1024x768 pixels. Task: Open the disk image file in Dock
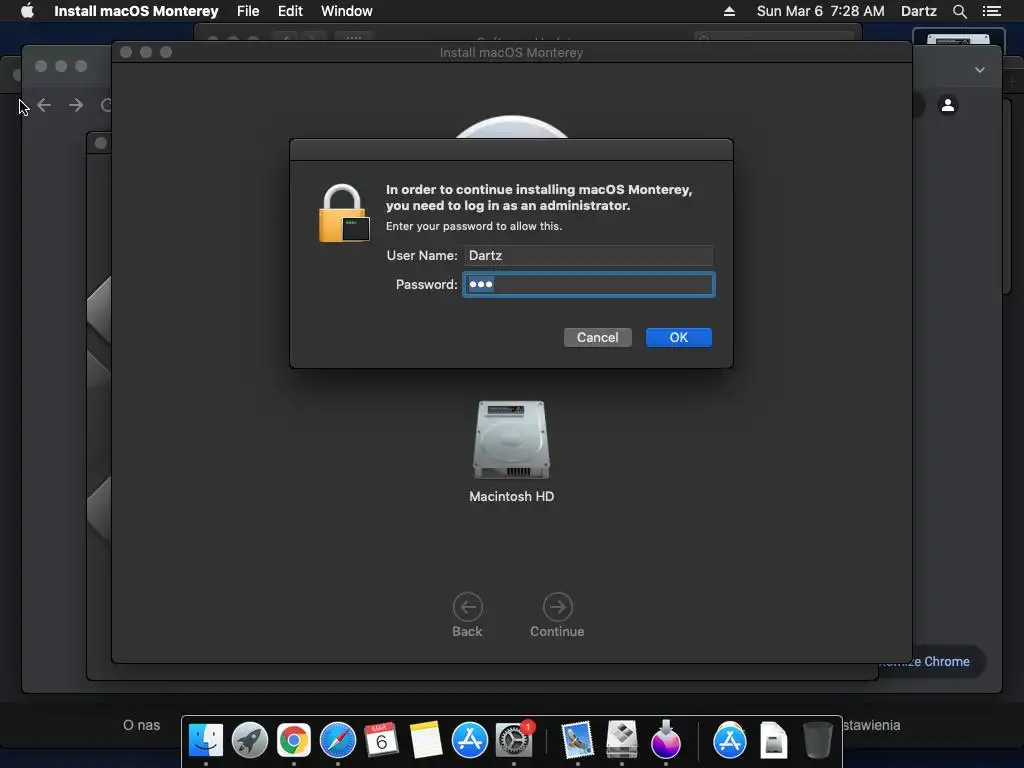tap(773, 741)
